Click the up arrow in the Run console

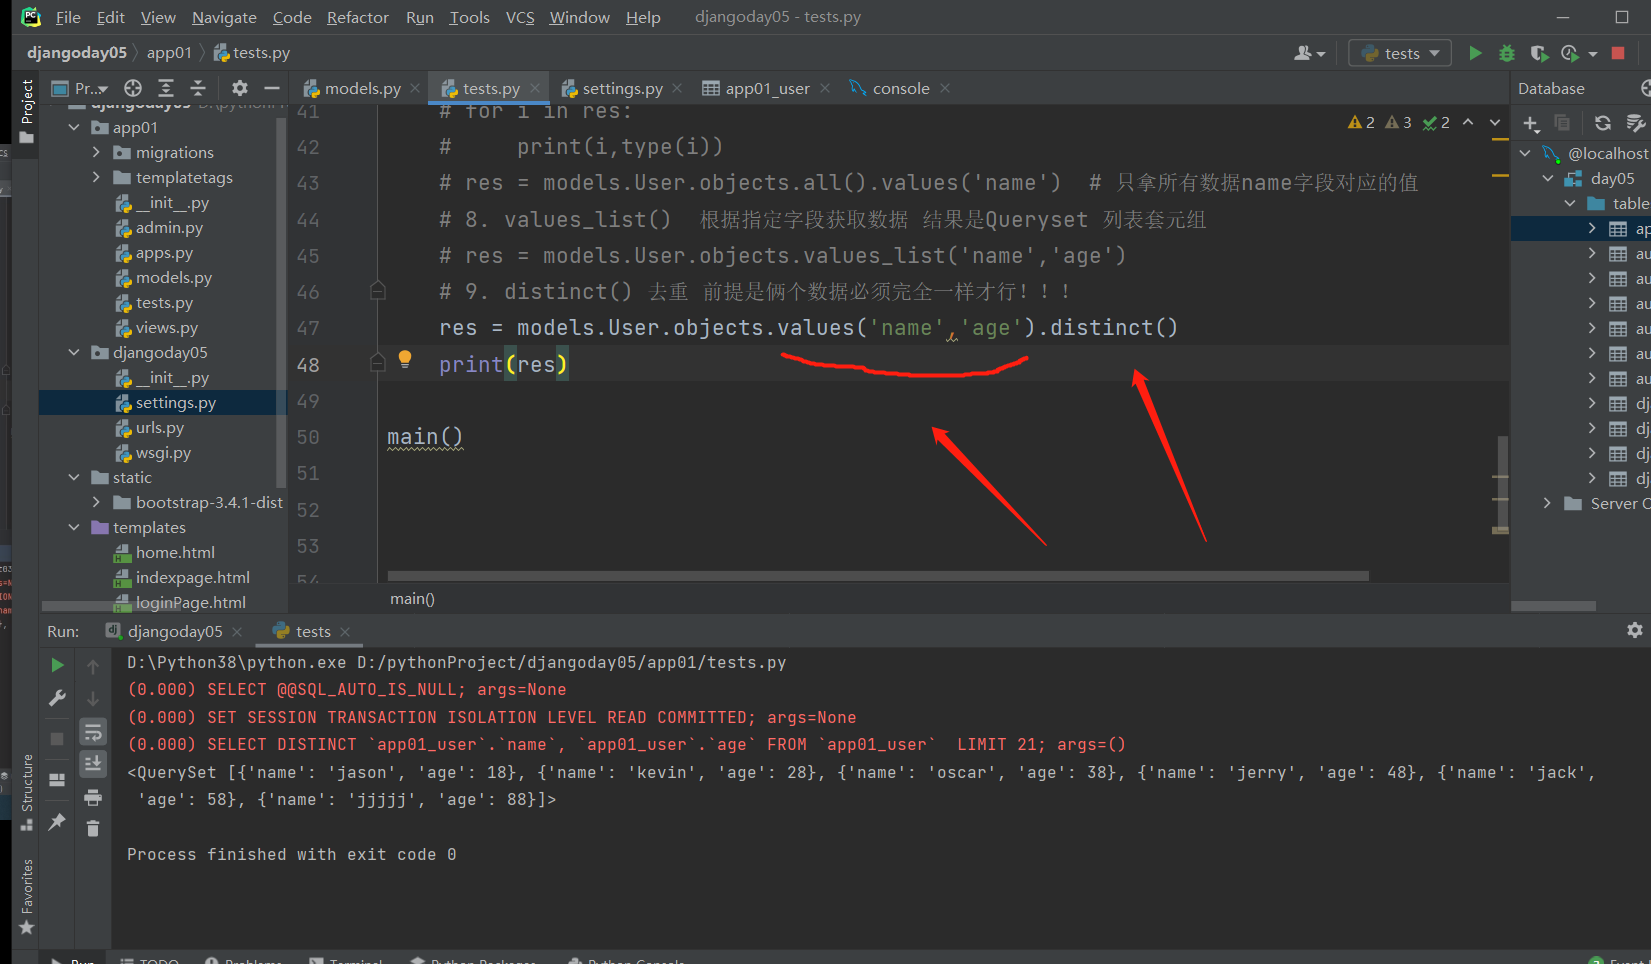[93, 666]
